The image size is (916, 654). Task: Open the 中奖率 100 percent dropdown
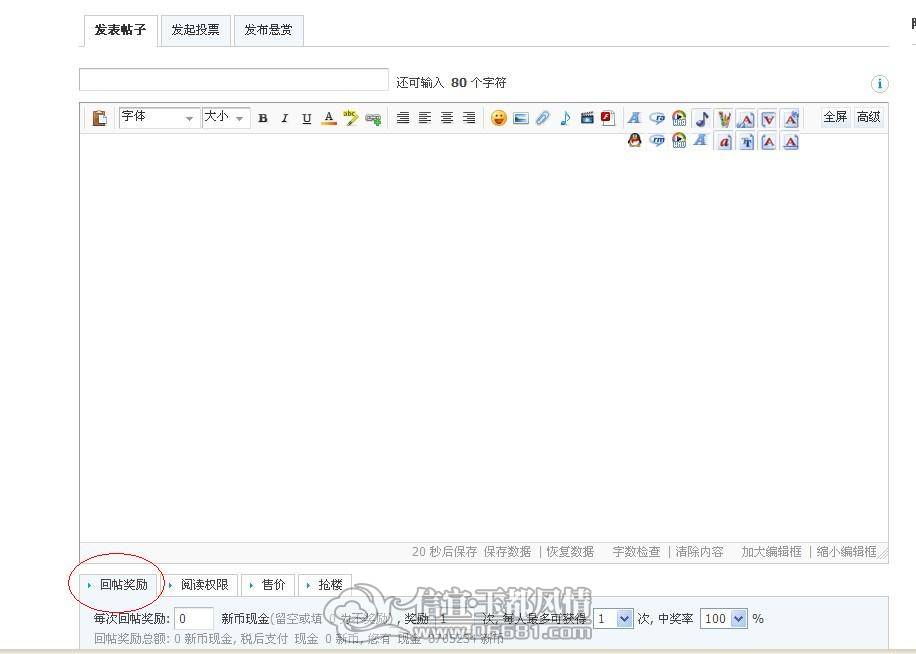click(724, 618)
